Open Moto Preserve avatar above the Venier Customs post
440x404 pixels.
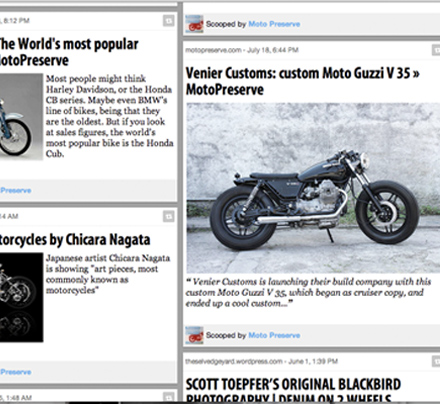coord(194,24)
